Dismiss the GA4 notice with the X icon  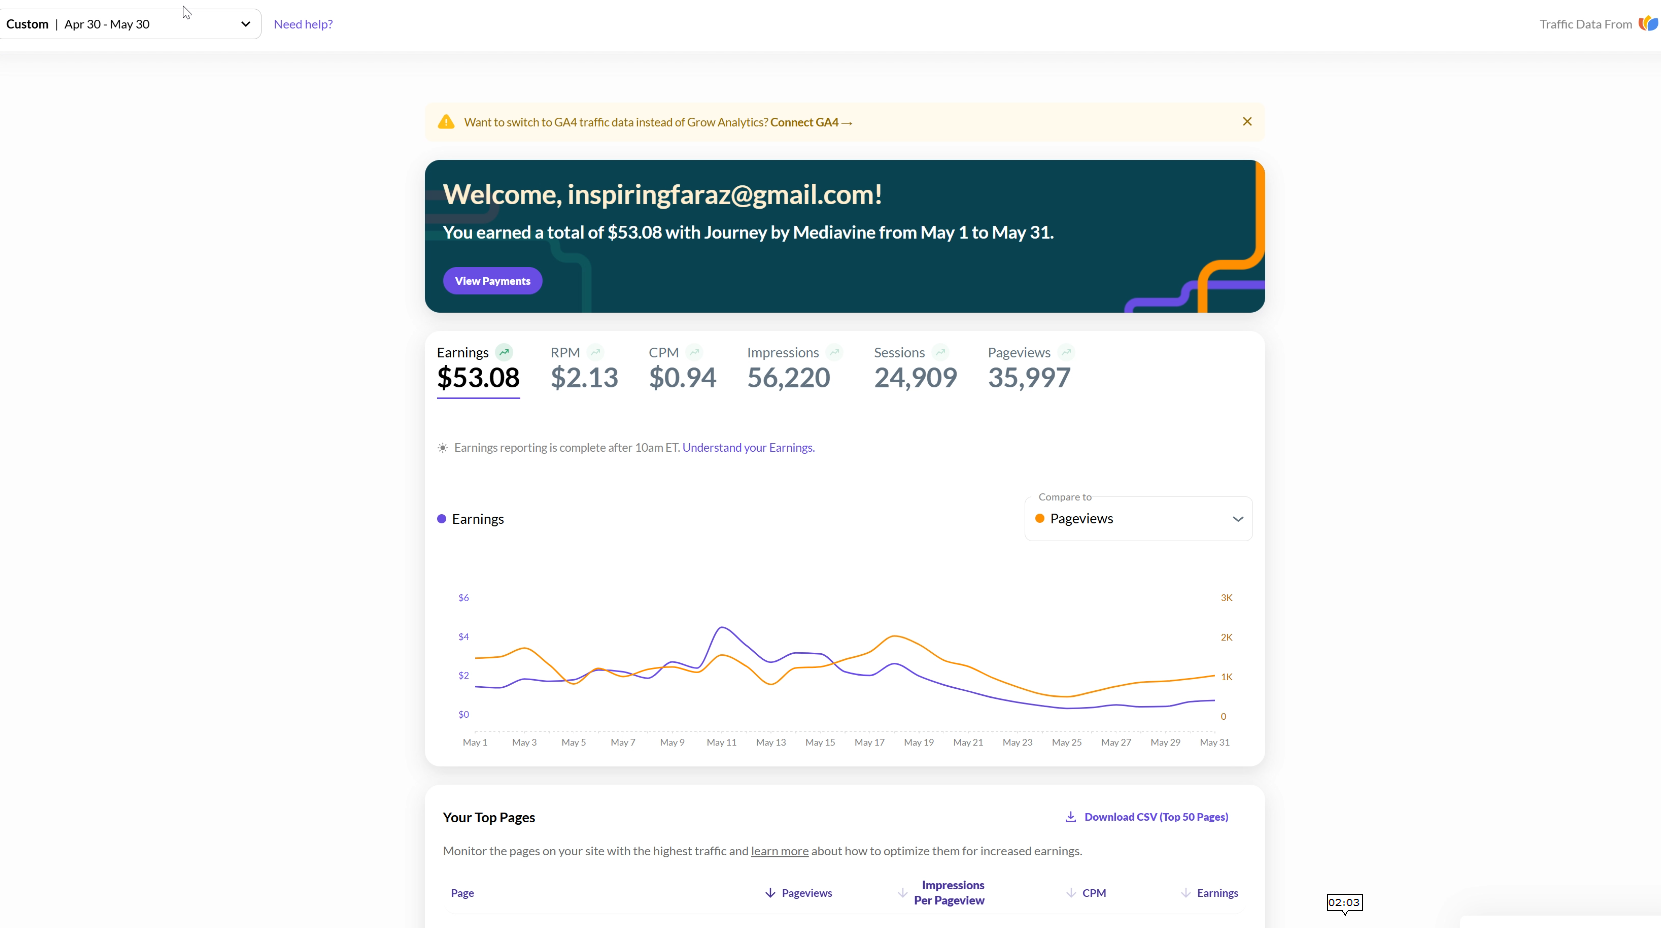tap(1247, 121)
